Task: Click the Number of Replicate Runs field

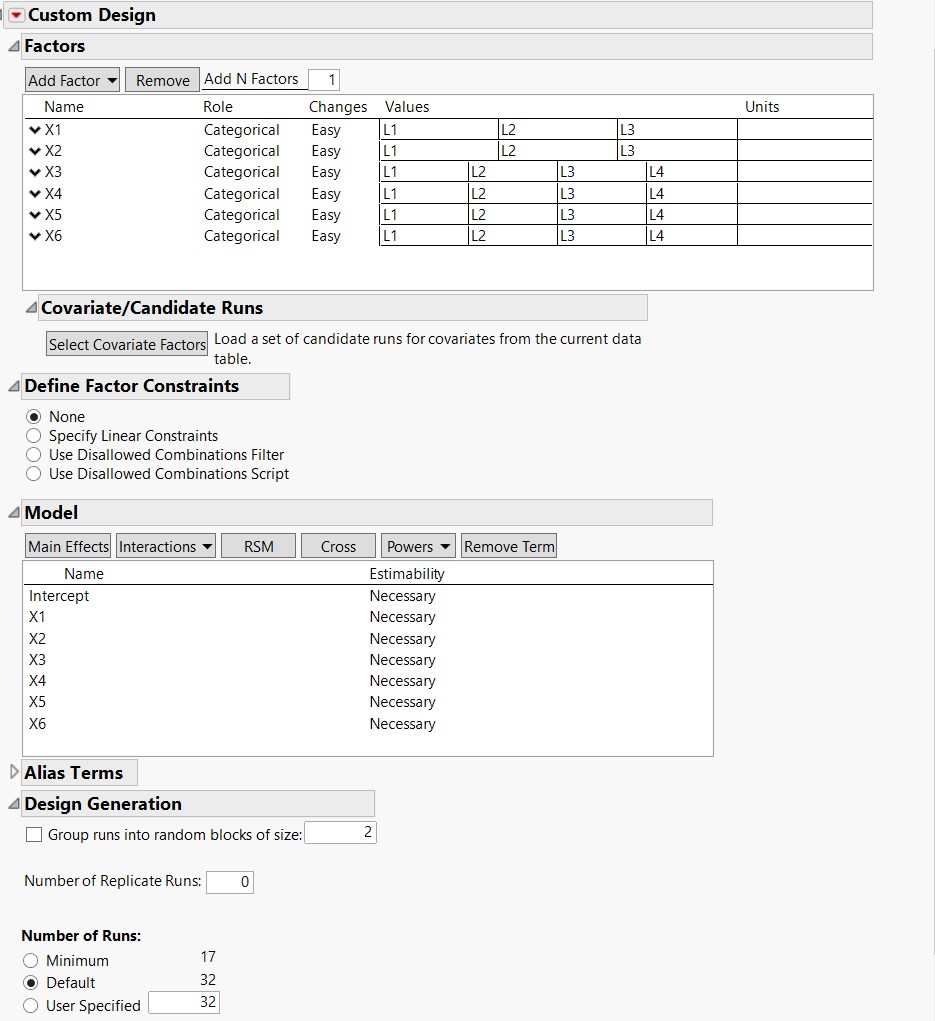Action: pyautogui.click(x=230, y=882)
